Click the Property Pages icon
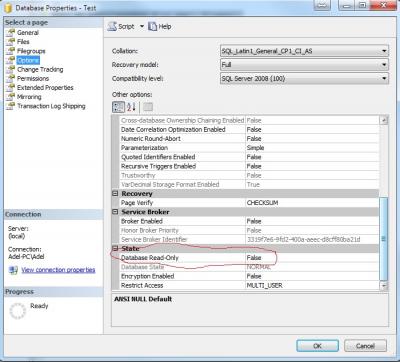The height and width of the screenshot is (362, 400). coord(148,107)
